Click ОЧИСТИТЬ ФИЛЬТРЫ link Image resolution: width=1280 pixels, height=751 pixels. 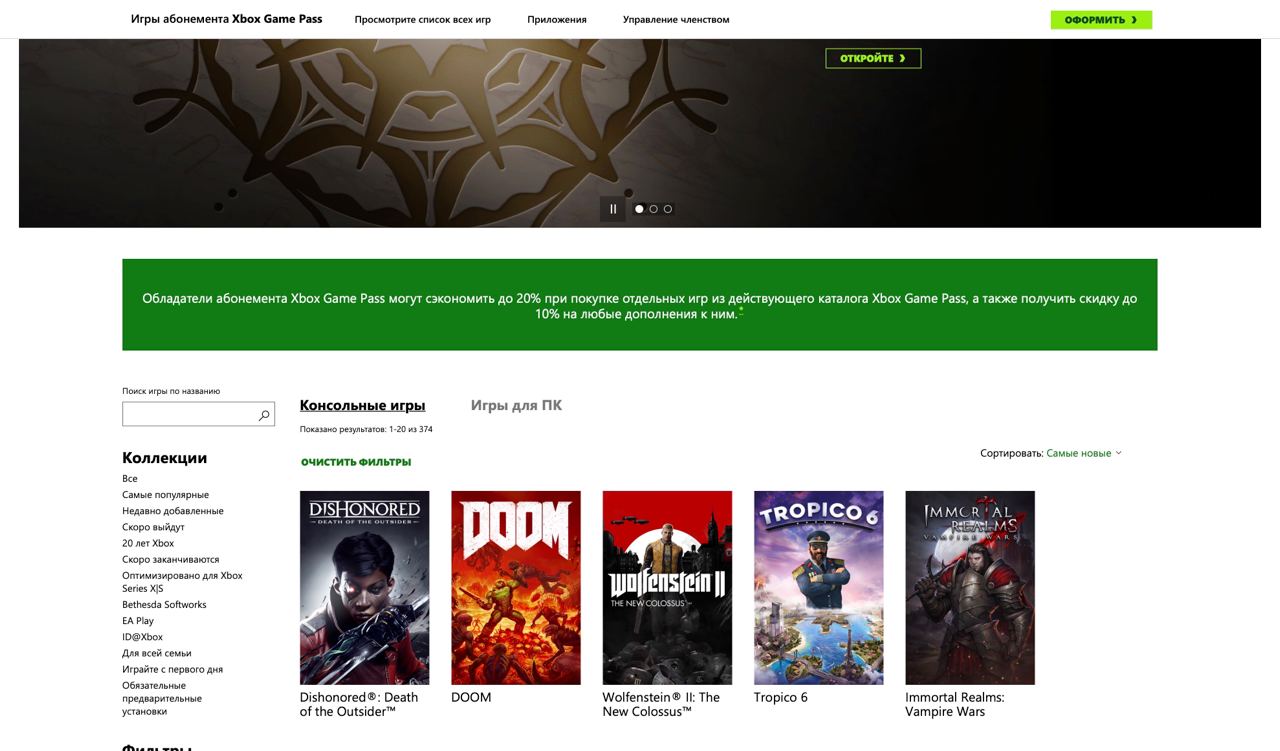pyautogui.click(x=356, y=462)
